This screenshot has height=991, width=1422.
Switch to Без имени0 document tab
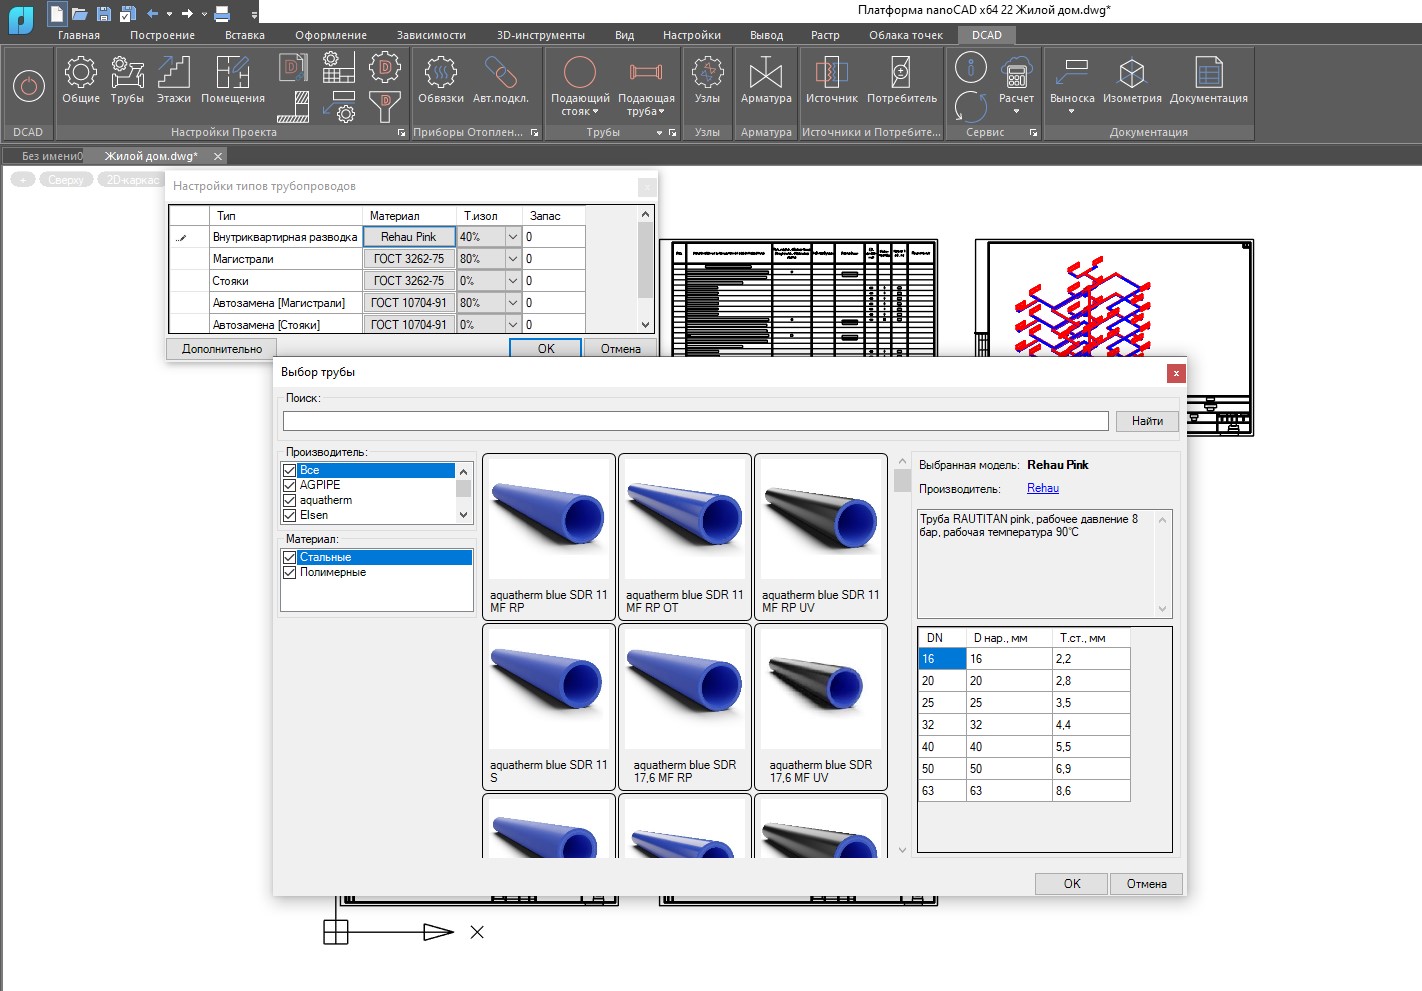52,156
